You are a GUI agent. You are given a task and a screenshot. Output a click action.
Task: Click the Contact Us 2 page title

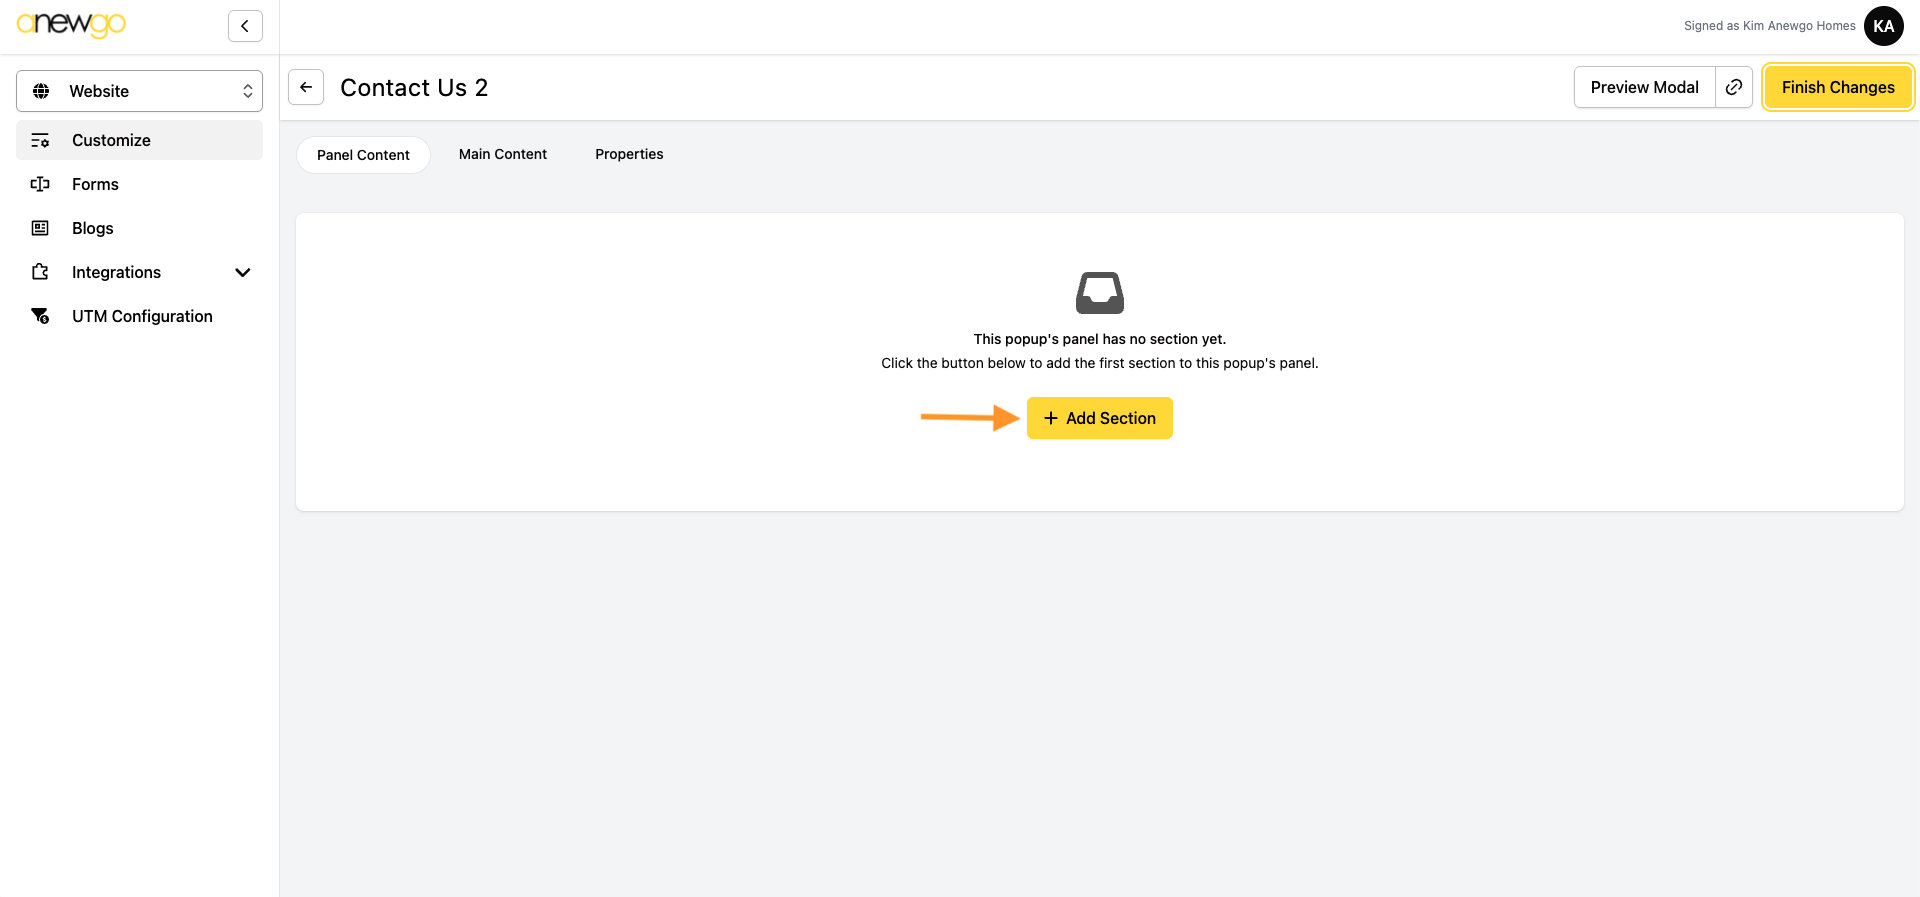click(x=414, y=88)
